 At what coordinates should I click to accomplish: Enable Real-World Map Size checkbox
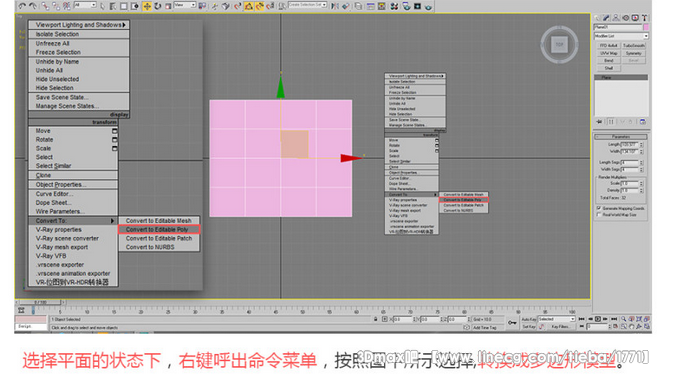(599, 214)
